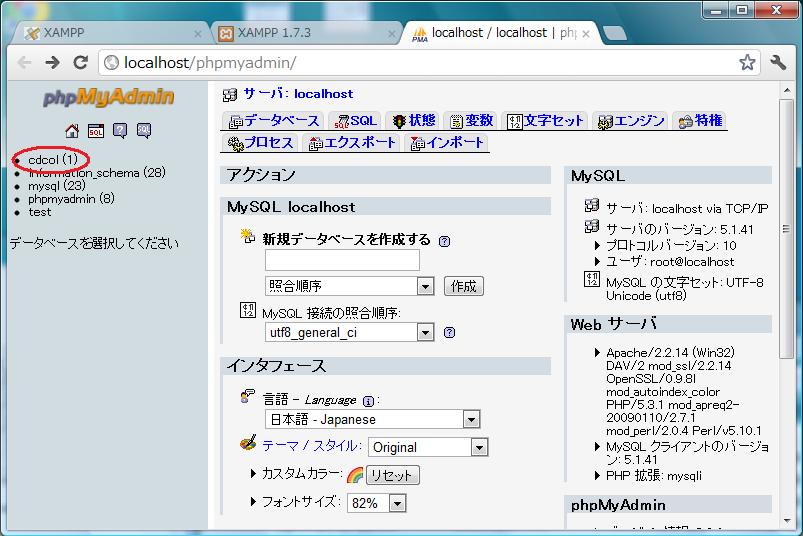Open the utf8_general_ci connection collation dropdown
This screenshot has width=803, height=536.
pyautogui.click(x=349, y=332)
